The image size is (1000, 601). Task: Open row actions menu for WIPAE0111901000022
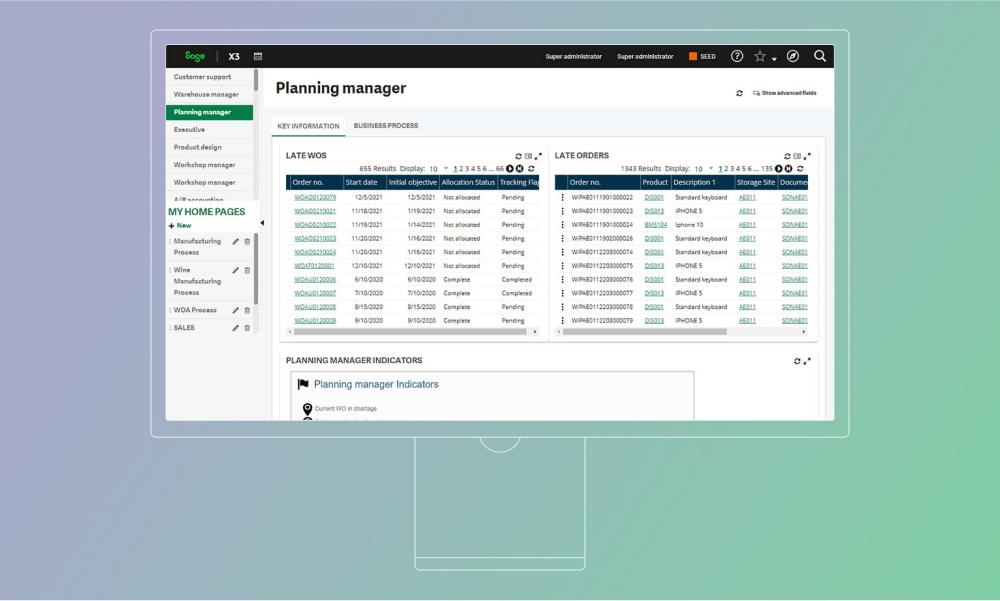[x=562, y=198]
